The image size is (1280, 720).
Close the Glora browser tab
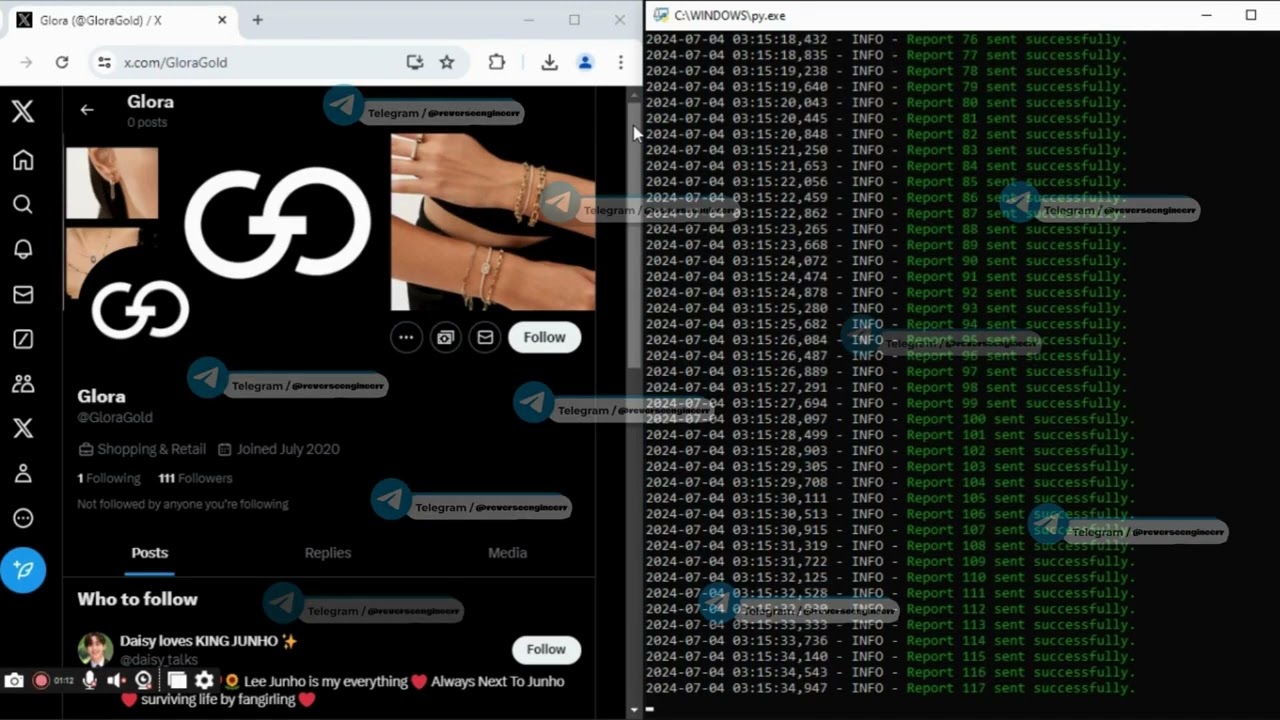coord(222,20)
